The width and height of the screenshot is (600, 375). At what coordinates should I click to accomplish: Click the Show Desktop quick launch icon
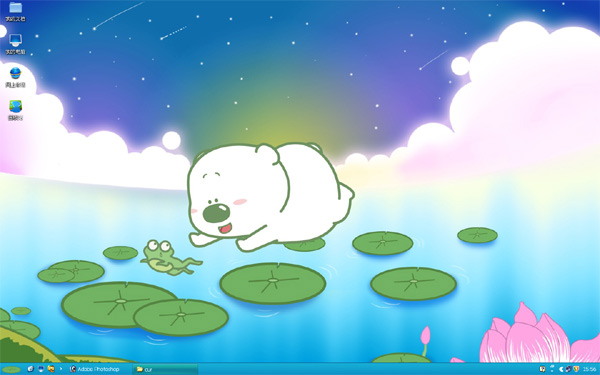pos(41,369)
